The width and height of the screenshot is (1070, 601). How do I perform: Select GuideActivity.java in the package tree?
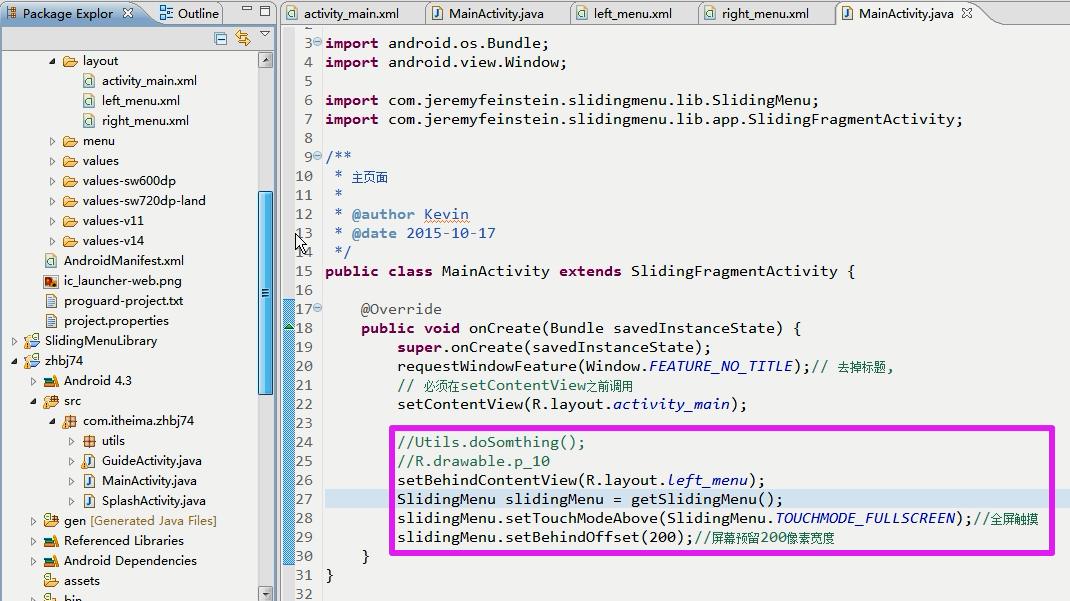click(x=151, y=461)
